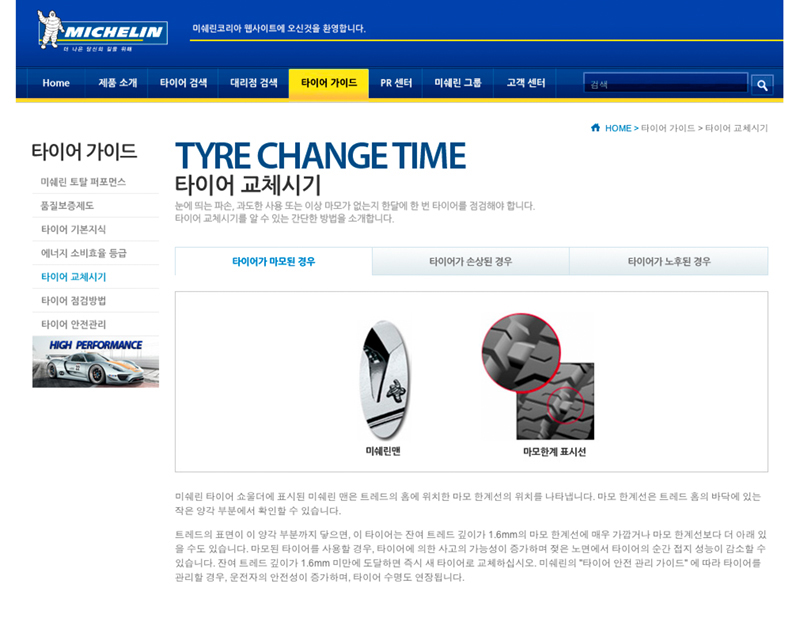Open the HIGH PERFORMANCE car banner
Image resolution: width=800 pixels, height=629 pixels.
[x=95, y=362]
